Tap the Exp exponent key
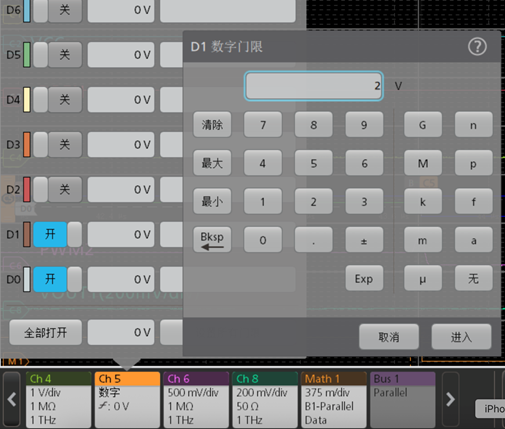This screenshot has height=429, width=505. point(364,278)
